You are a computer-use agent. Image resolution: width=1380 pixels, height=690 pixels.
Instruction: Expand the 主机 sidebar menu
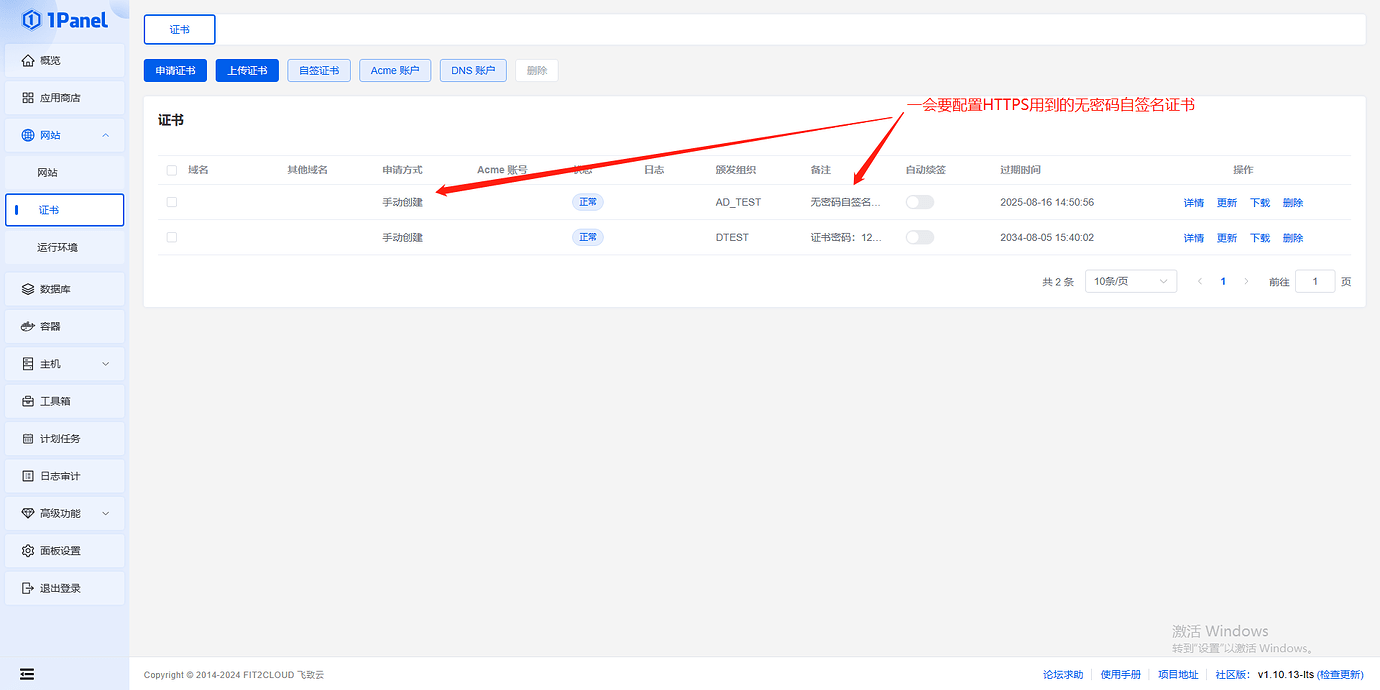(x=64, y=363)
